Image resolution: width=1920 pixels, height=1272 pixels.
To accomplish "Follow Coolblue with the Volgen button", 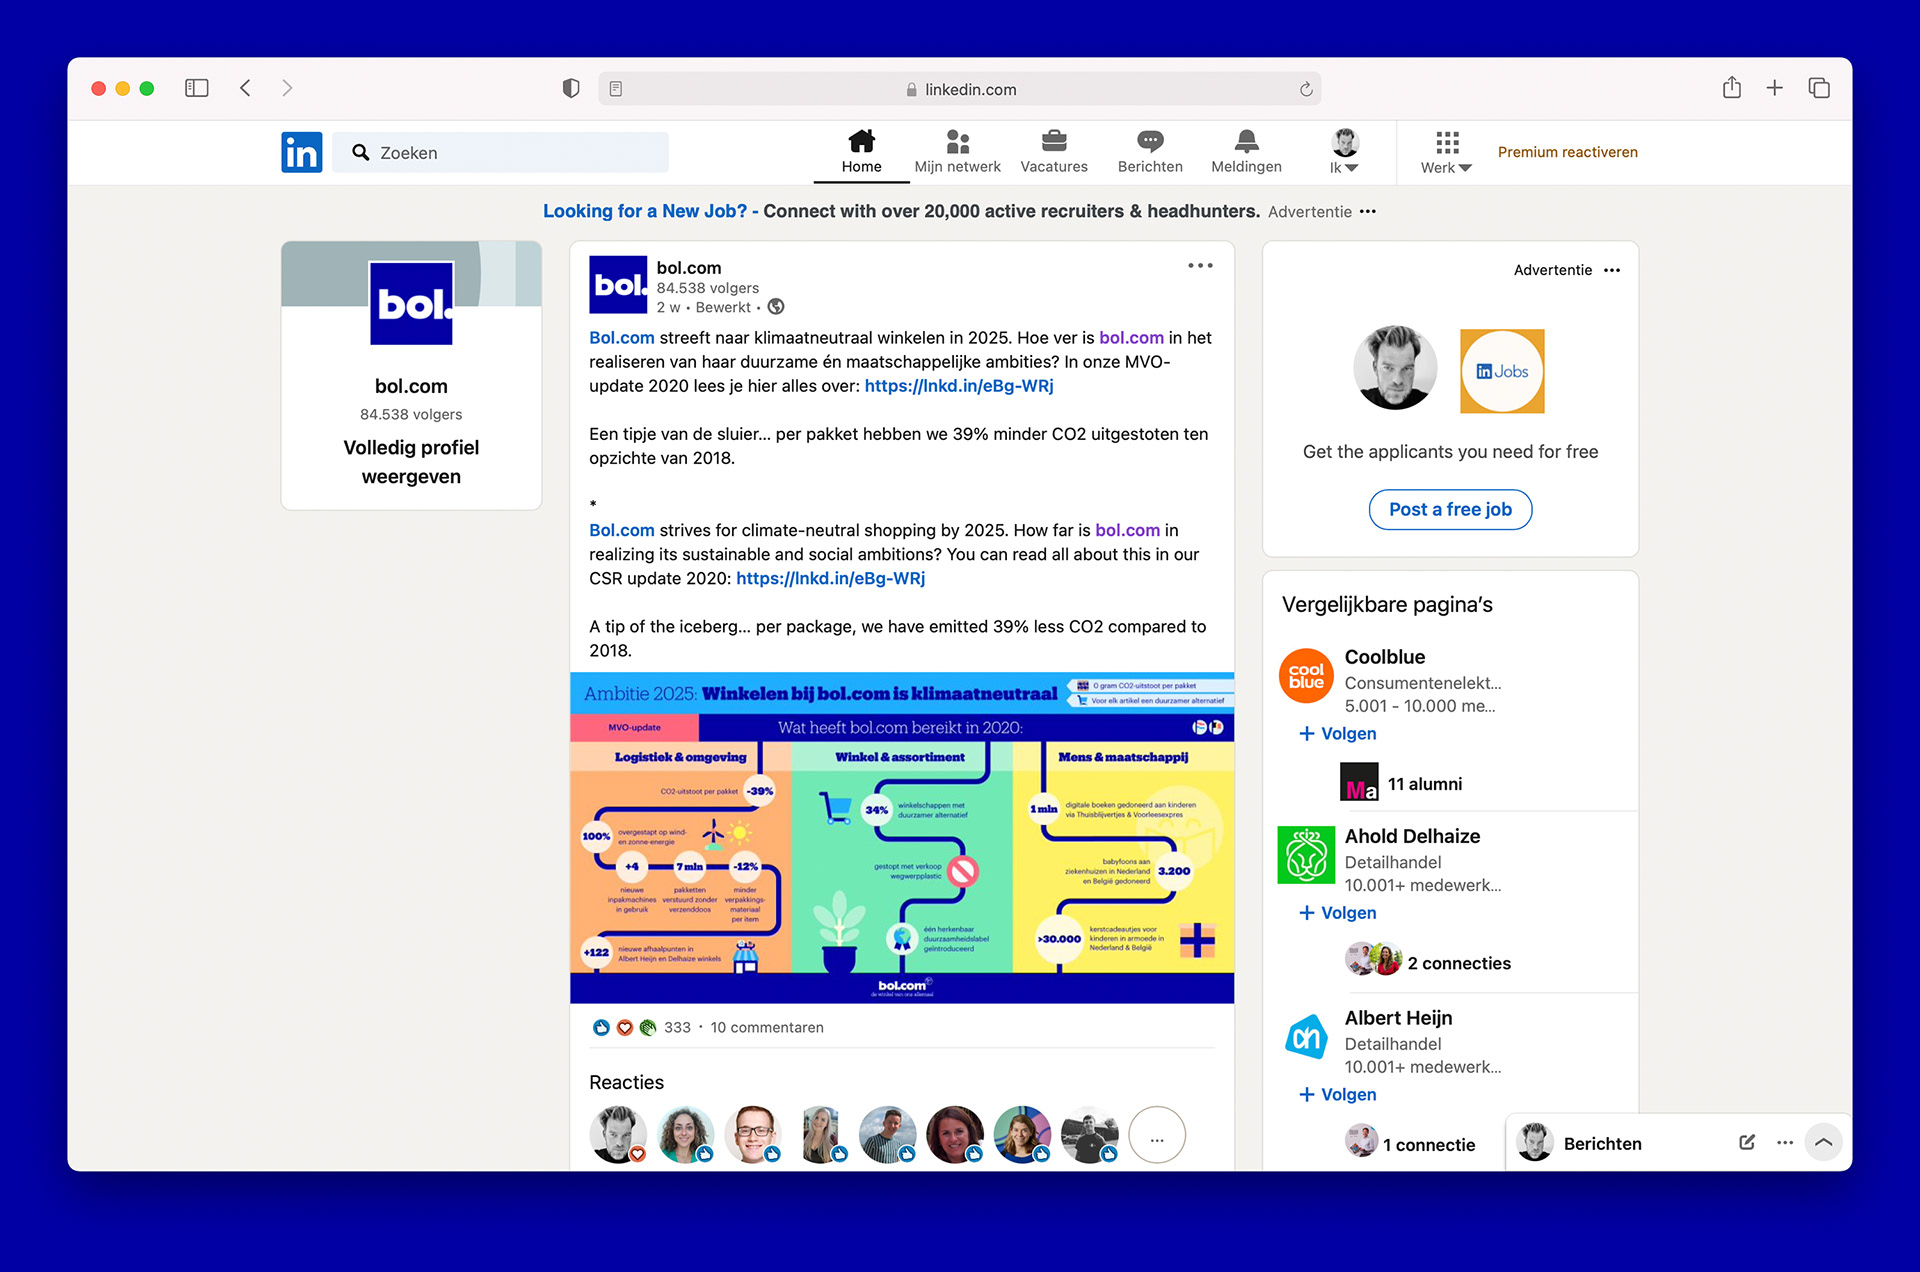I will 1337,733.
